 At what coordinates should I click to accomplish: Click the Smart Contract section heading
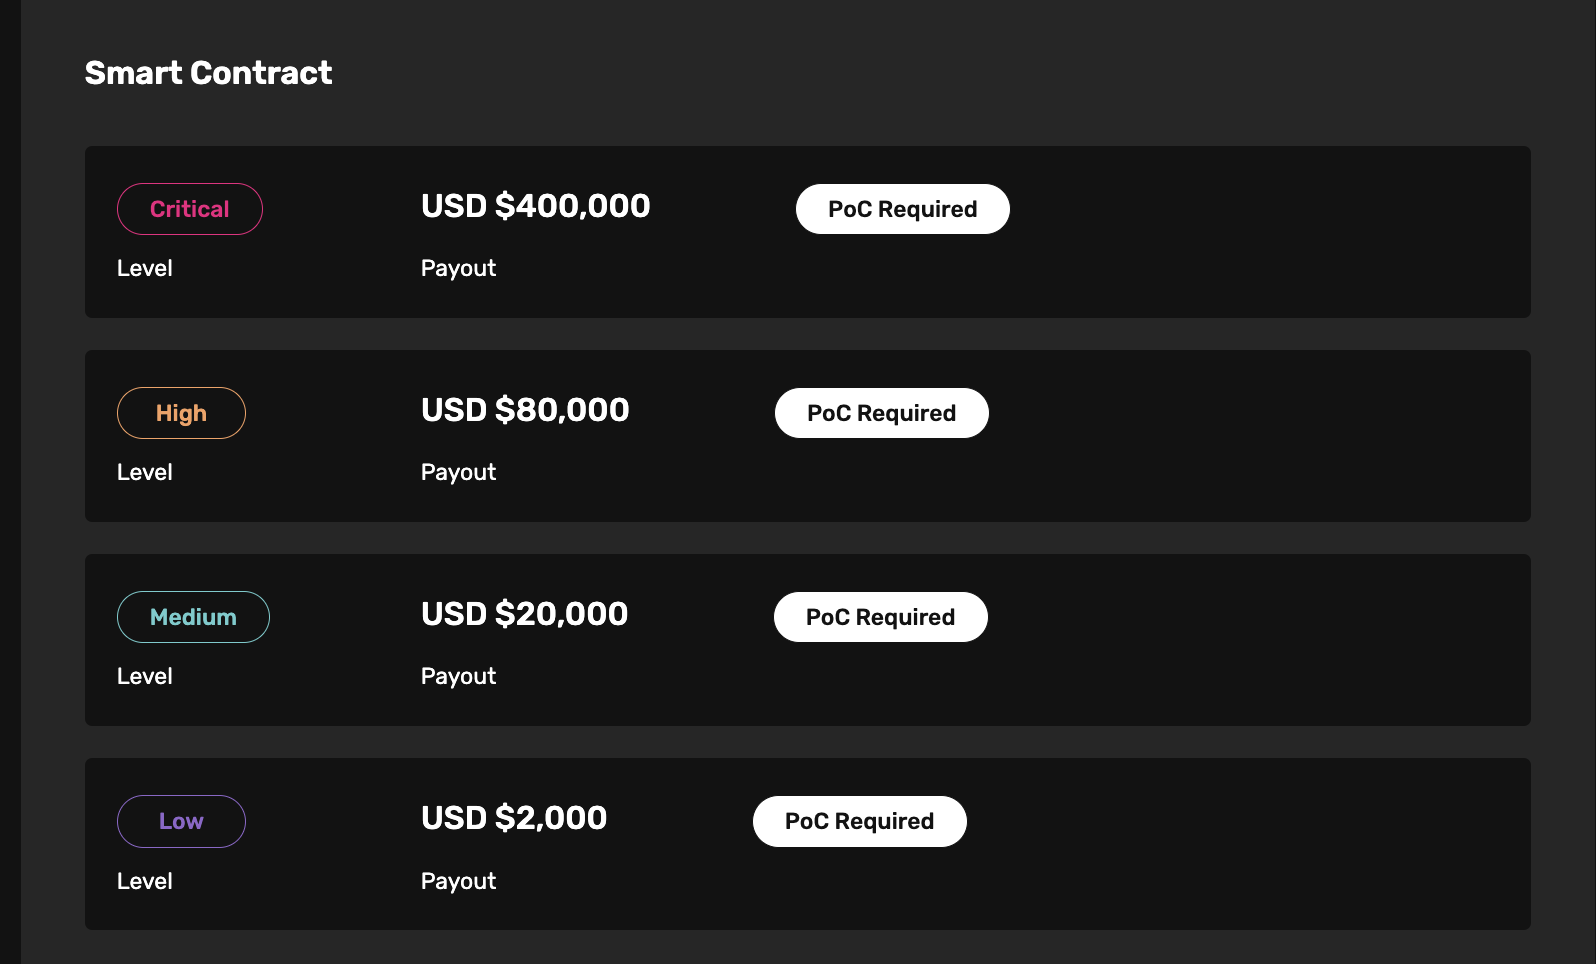point(208,73)
